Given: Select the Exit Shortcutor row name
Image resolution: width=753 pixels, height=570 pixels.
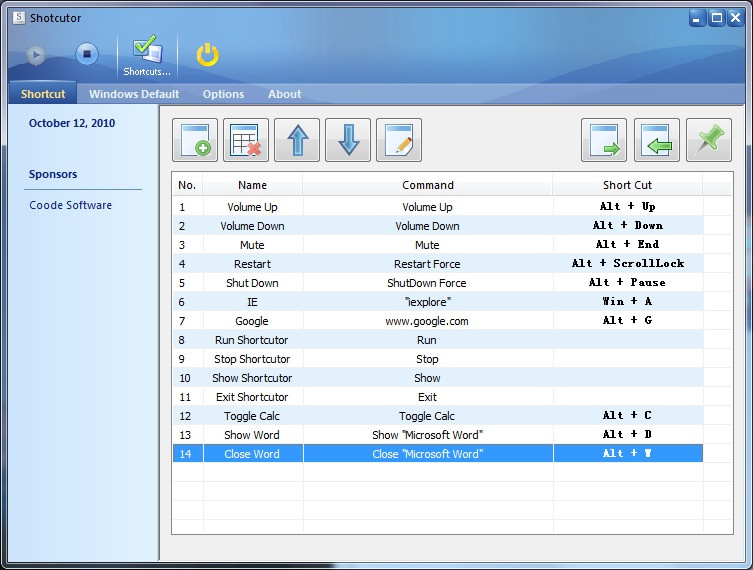Looking at the screenshot, I should tap(253, 397).
